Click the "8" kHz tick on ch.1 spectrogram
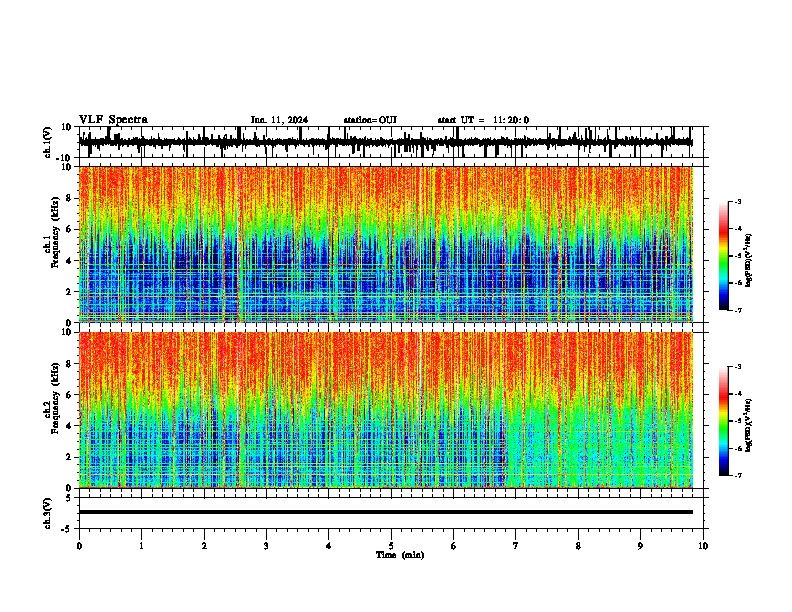The width and height of the screenshot is (792, 612). pos(70,198)
